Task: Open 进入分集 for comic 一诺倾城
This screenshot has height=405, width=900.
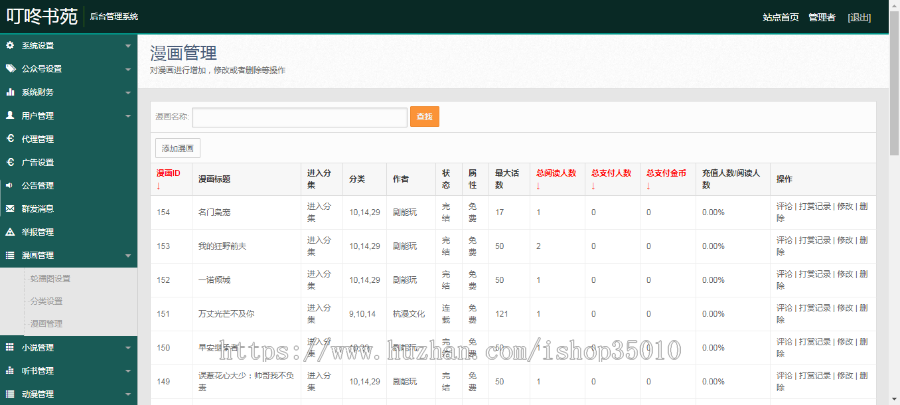Action: pyautogui.click(x=319, y=280)
